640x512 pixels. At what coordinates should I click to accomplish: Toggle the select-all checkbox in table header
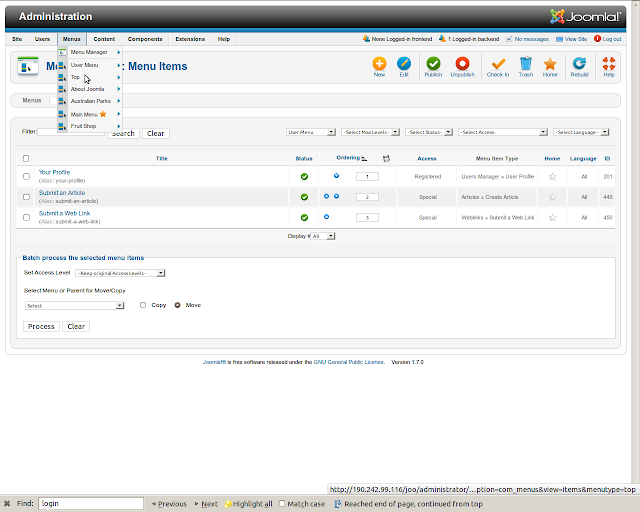click(x=26, y=158)
